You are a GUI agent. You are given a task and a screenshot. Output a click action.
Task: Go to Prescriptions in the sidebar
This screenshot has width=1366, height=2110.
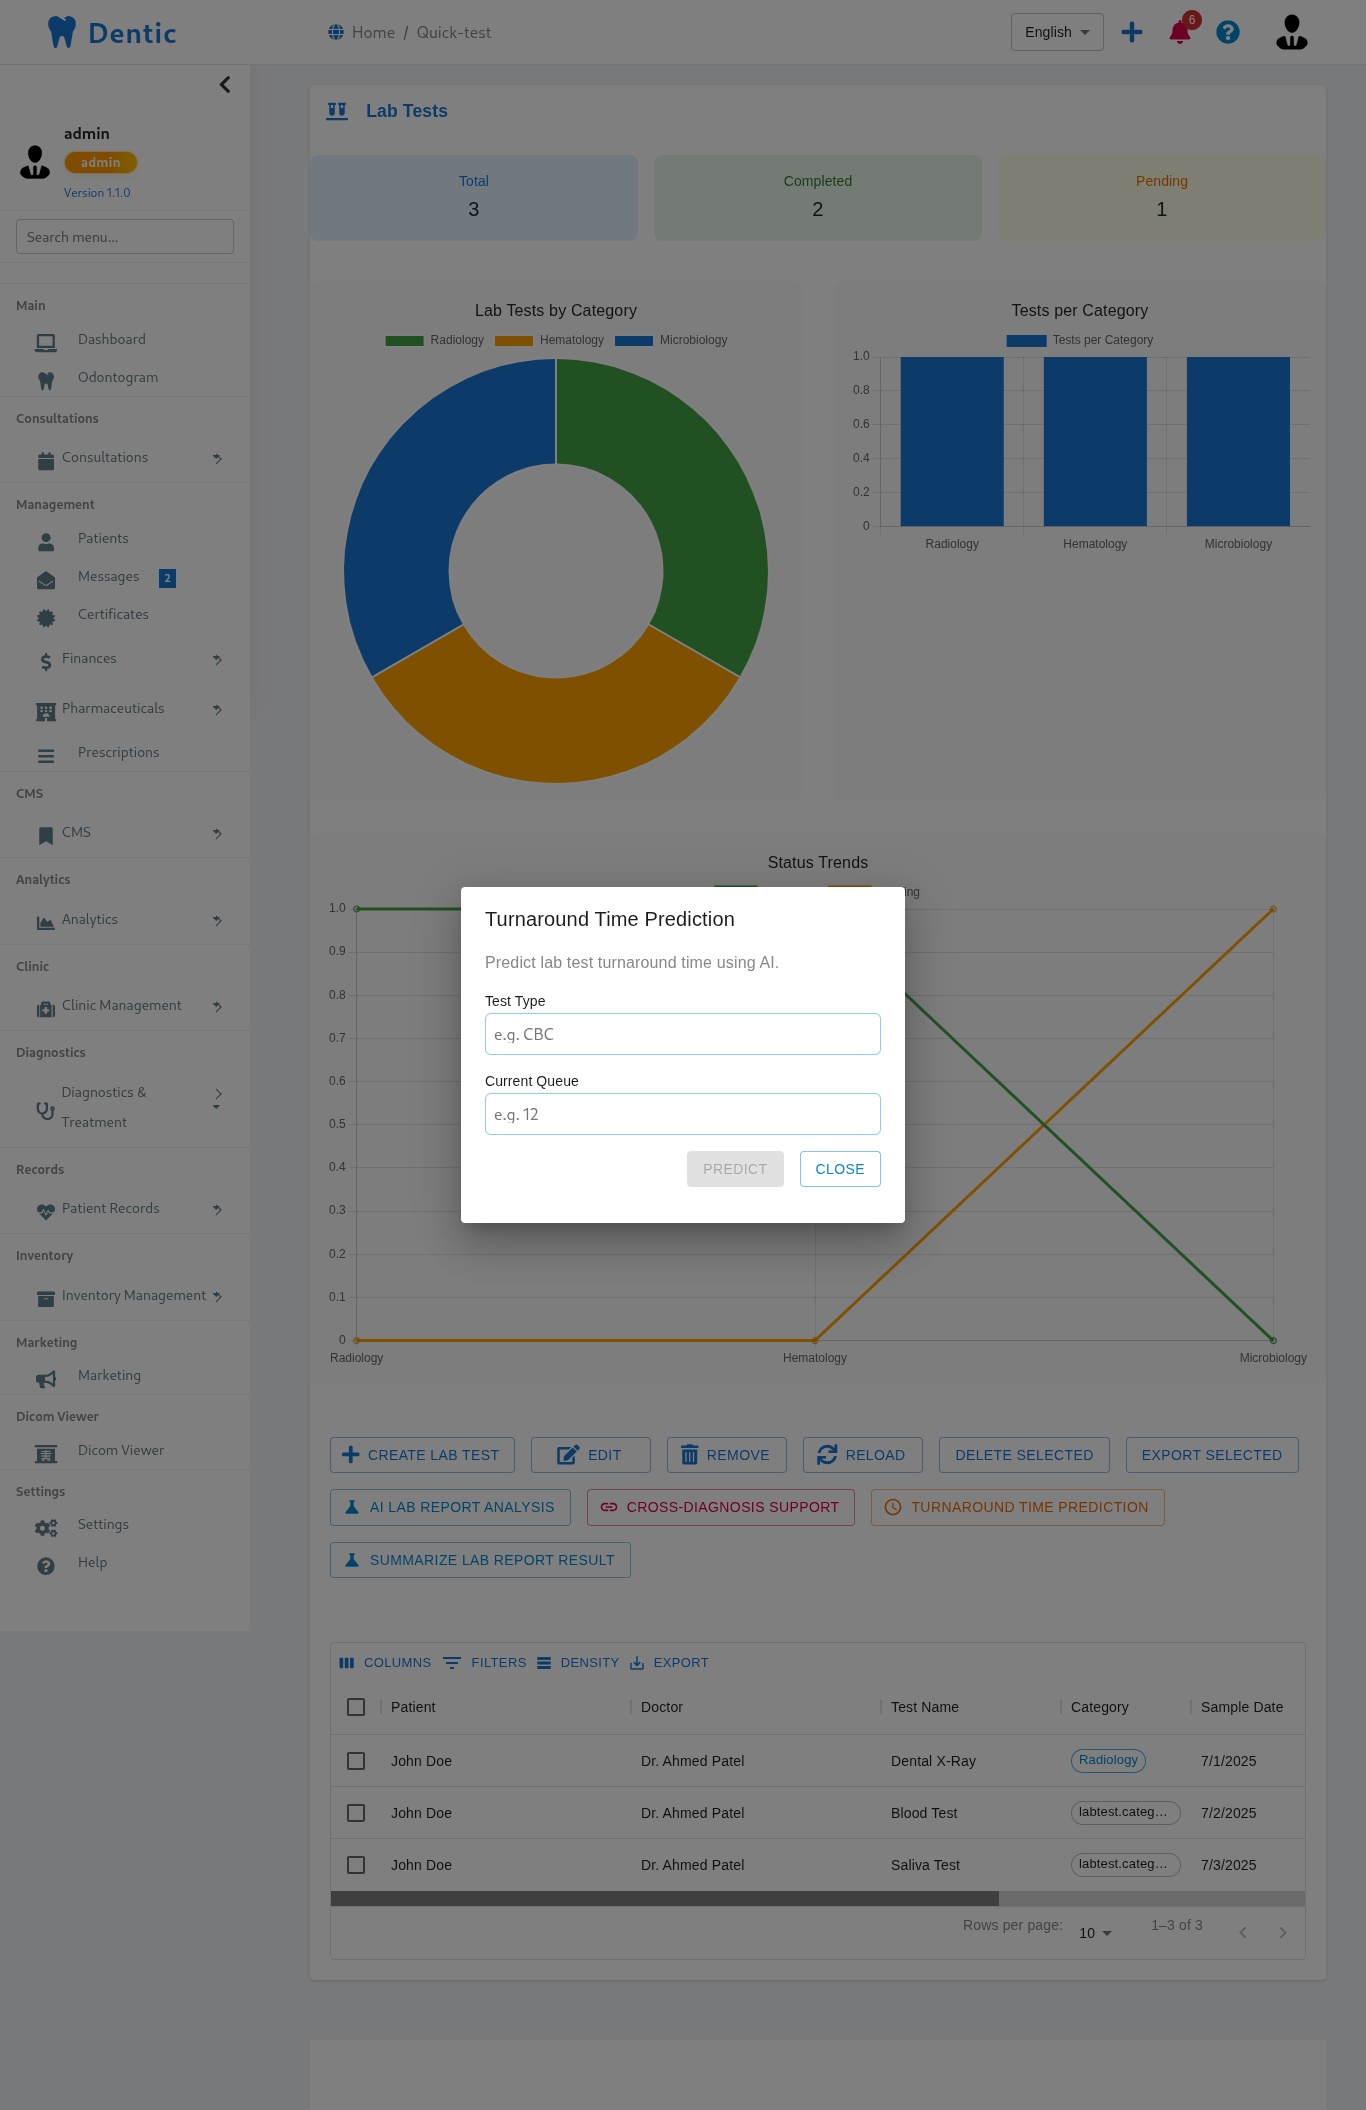pyautogui.click(x=118, y=753)
